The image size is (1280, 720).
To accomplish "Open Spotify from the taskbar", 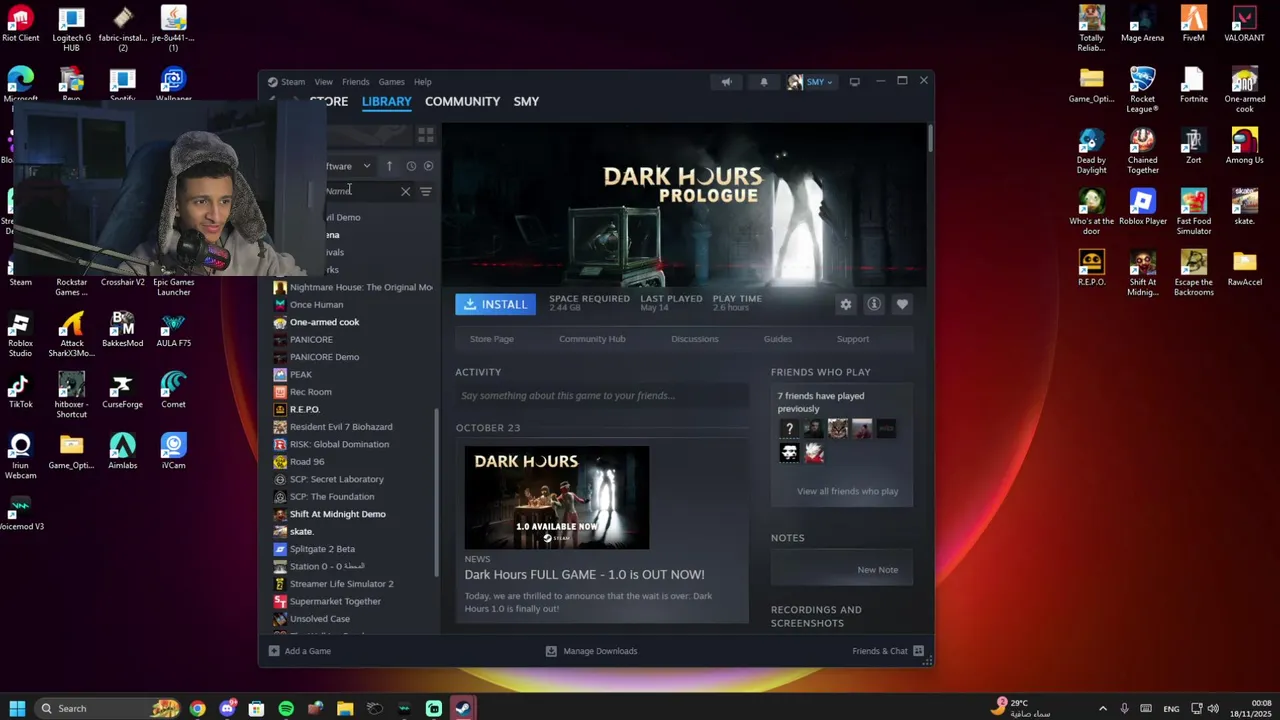I will 286,708.
